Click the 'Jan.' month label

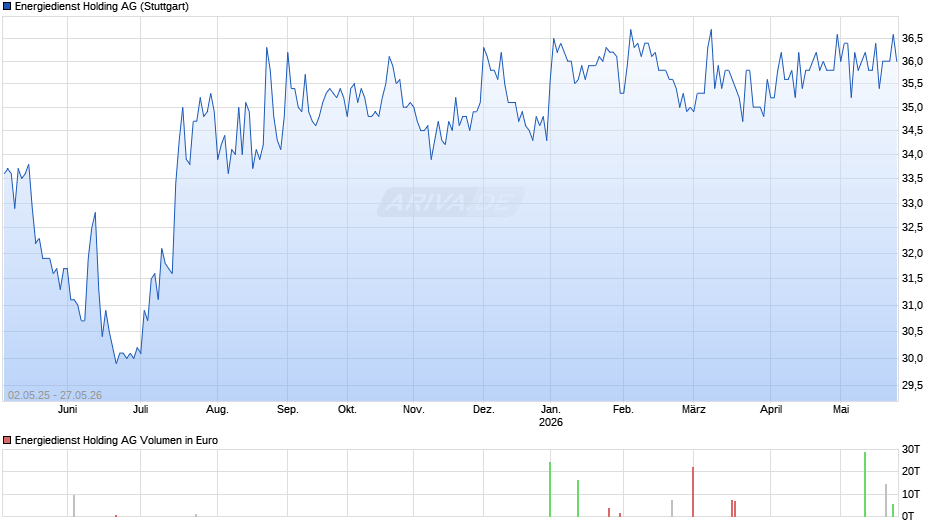551,410
